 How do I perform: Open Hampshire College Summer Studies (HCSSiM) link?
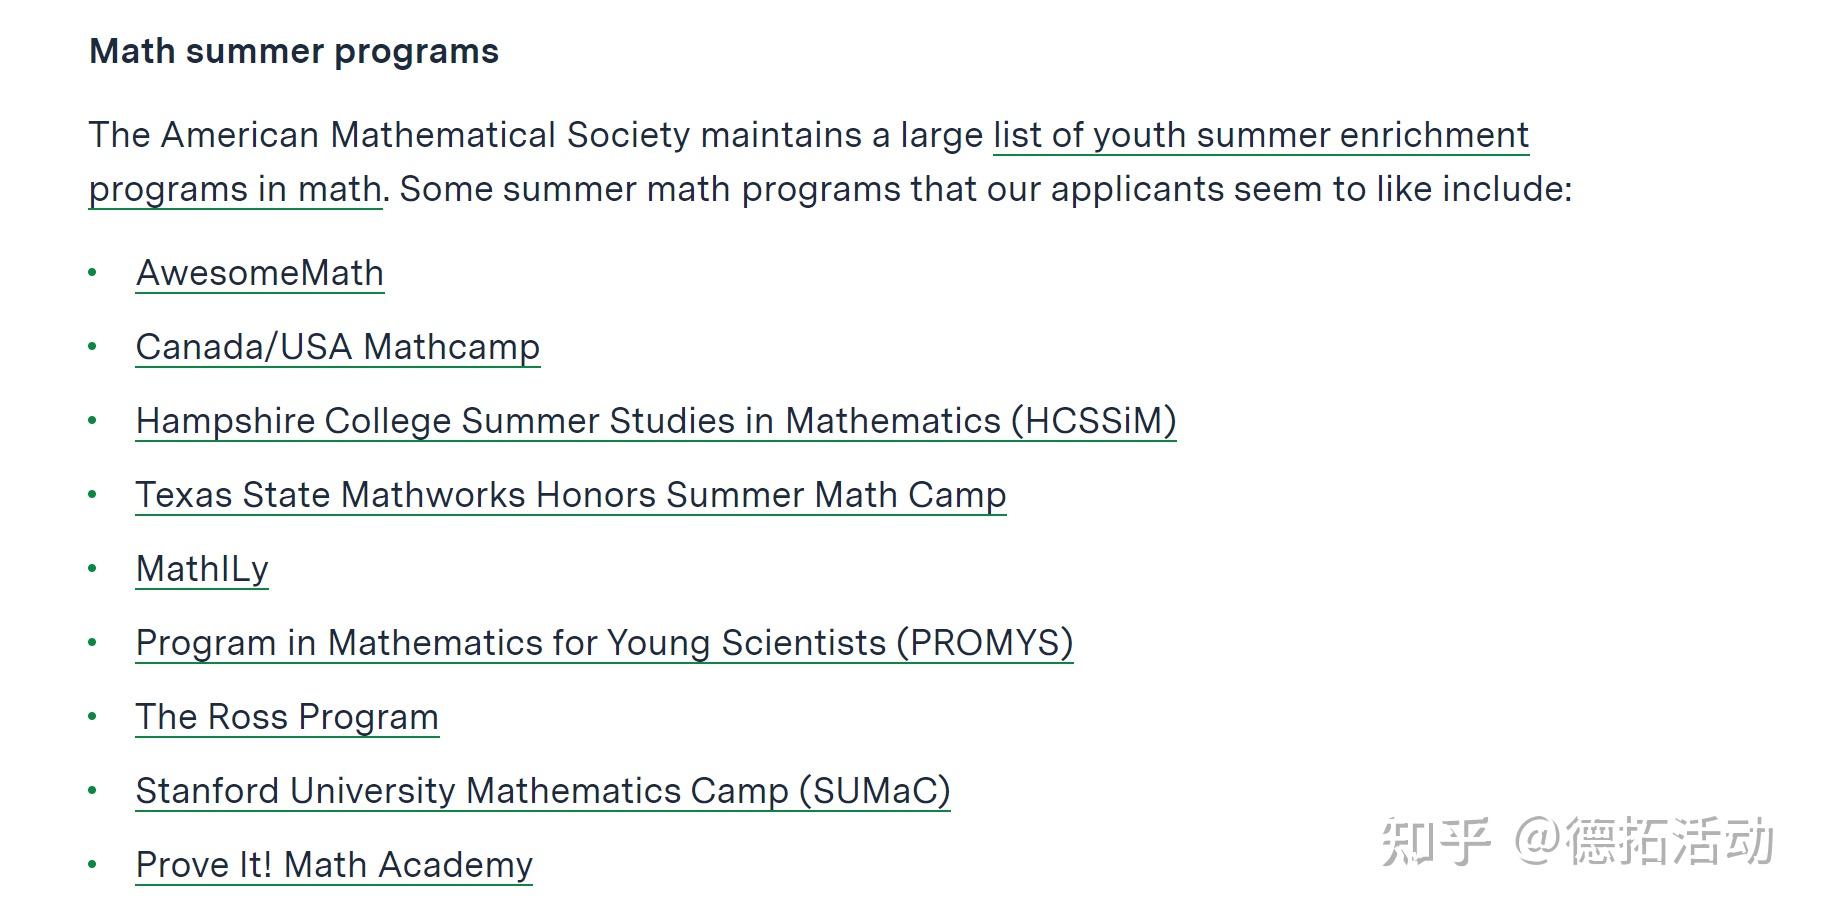point(655,421)
